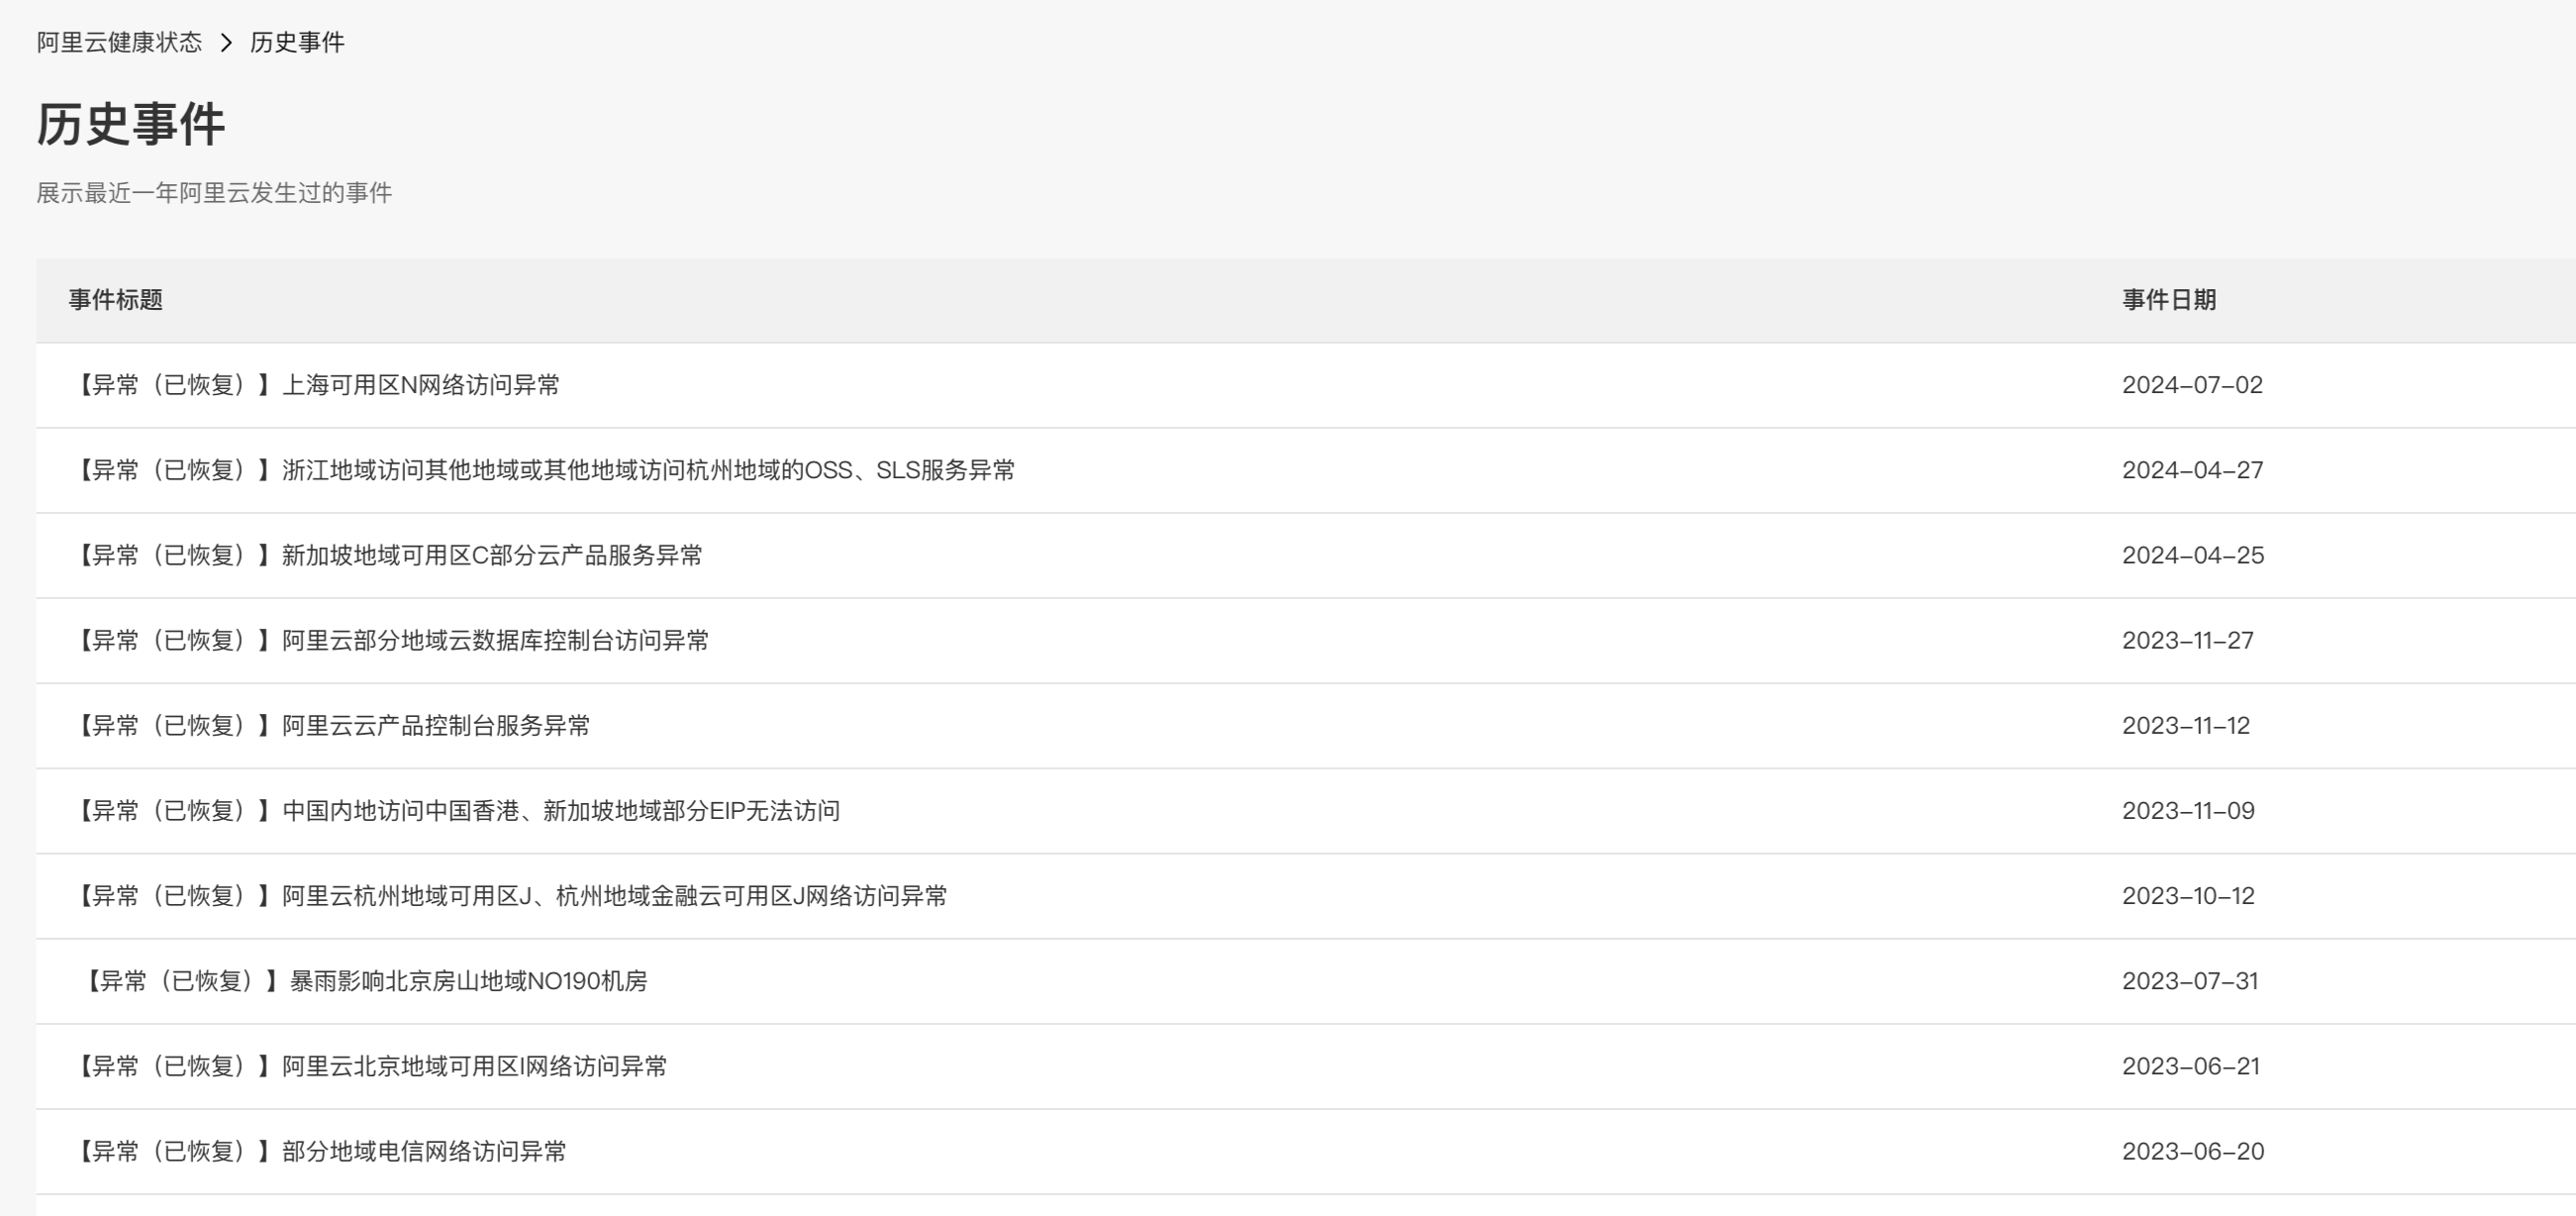Click the 历史事件 page heading

pos(131,125)
